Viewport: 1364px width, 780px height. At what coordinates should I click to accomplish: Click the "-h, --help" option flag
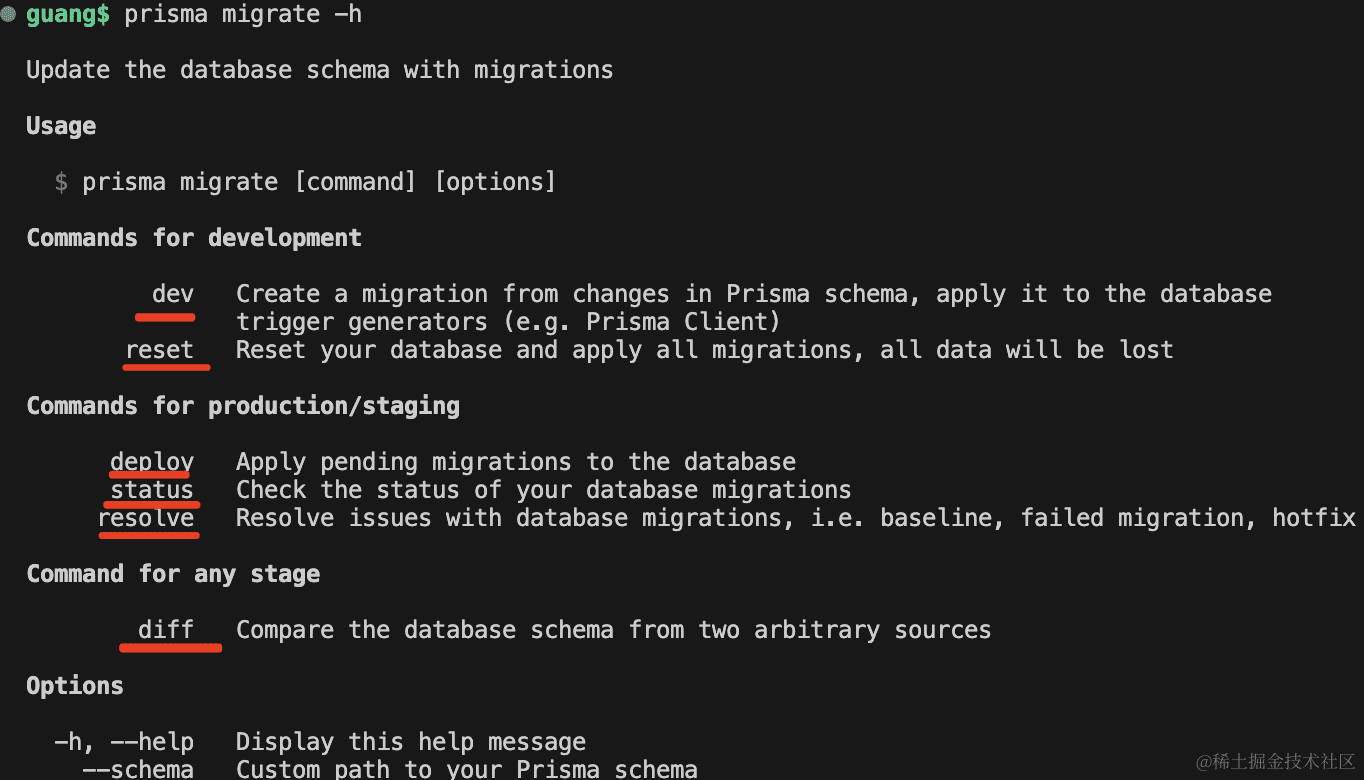coord(124,742)
